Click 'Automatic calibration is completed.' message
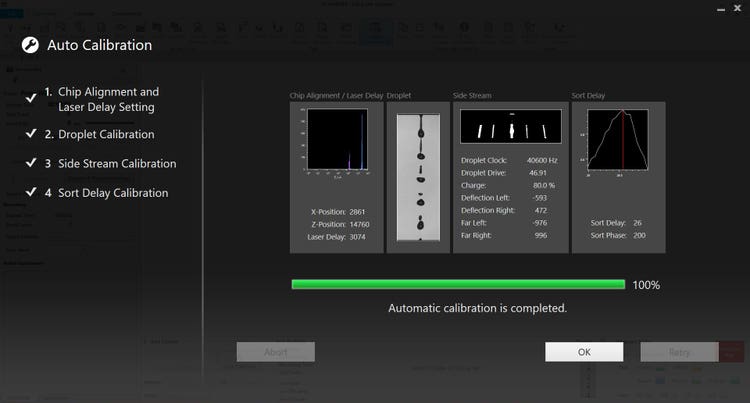 (x=477, y=308)
